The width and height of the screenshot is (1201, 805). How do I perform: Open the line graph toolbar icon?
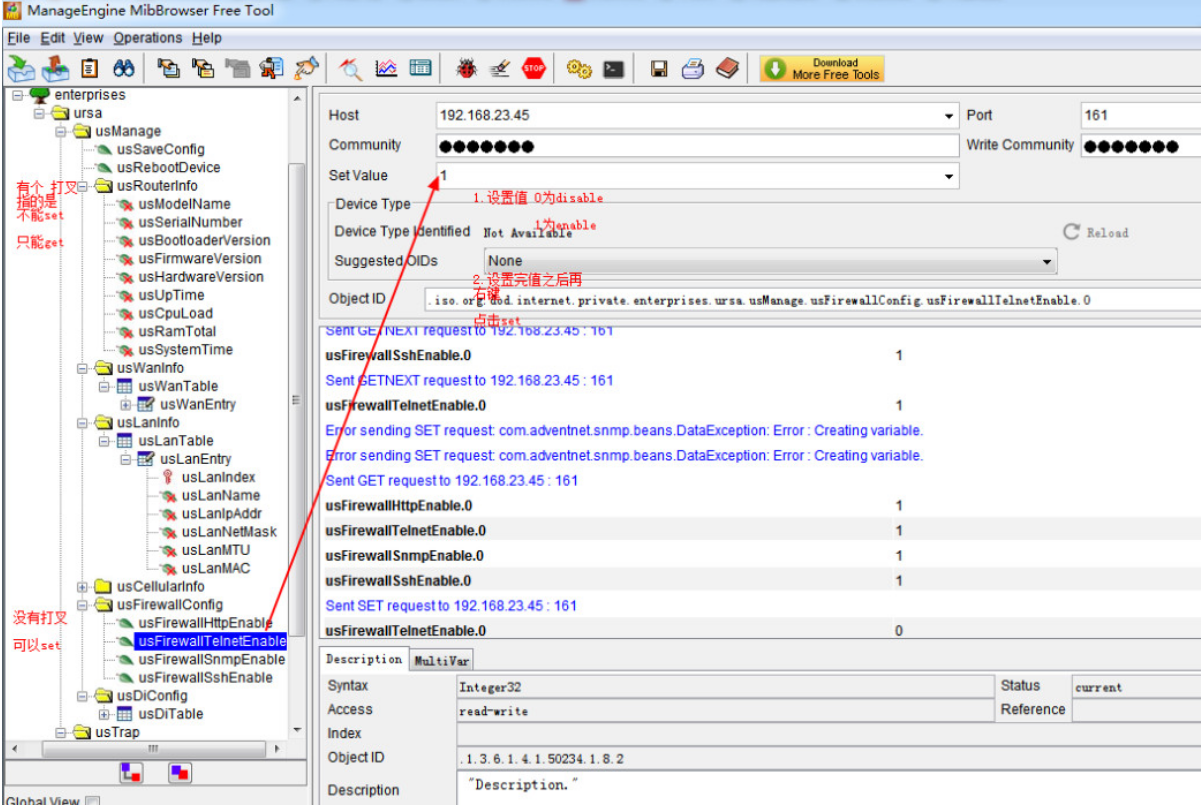pos(386,69)
